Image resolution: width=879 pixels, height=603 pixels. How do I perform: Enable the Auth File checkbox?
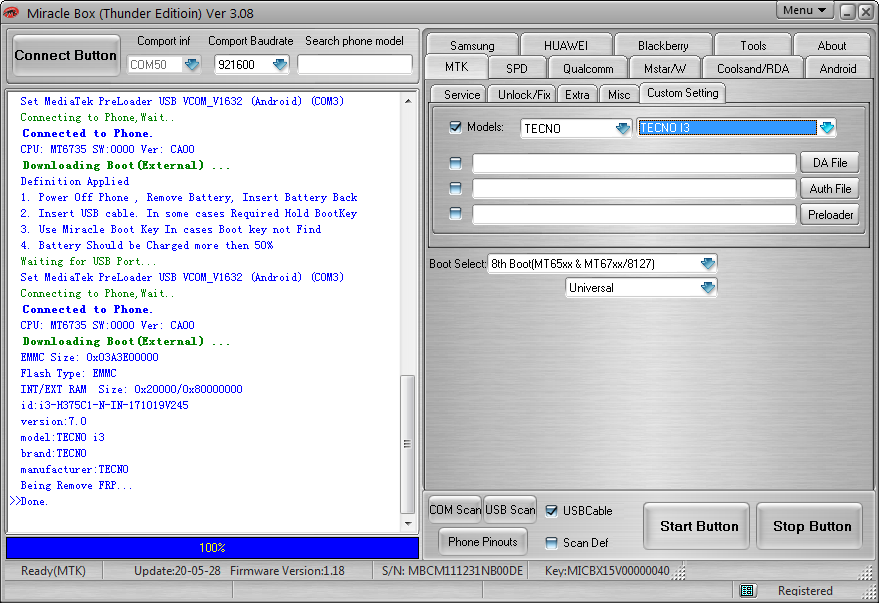(455, 188)
